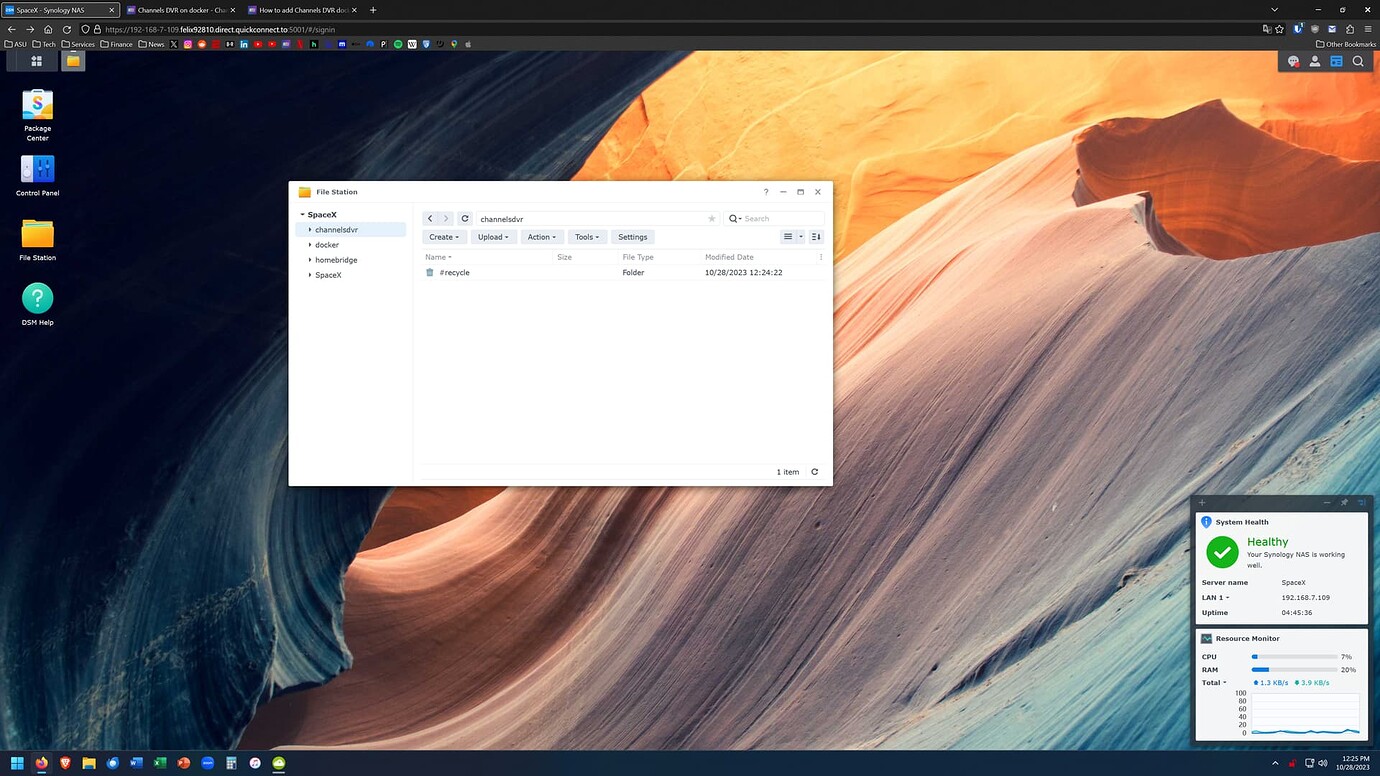Open the Control Panel desktop icon
The width and height of the screenshot is (1380, 776).
click(x=37, y=170)
